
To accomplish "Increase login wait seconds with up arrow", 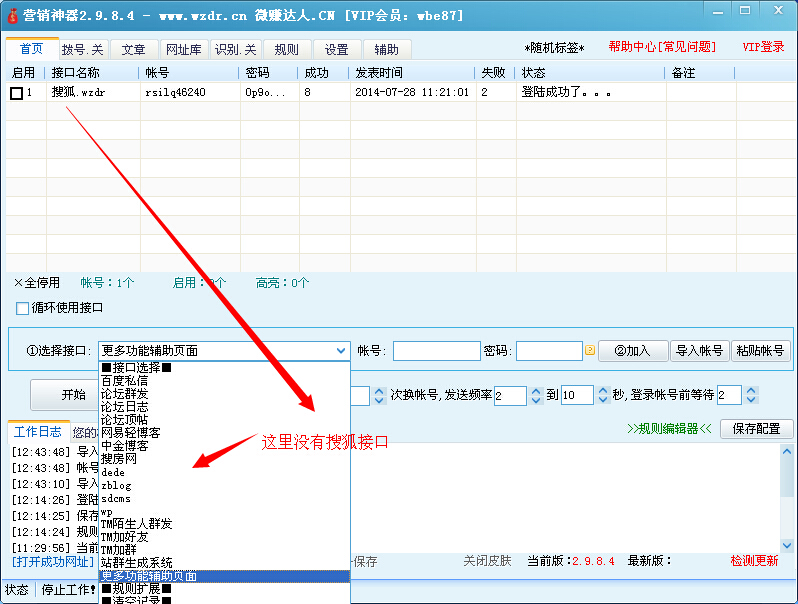I will click(x=751, y=391).
